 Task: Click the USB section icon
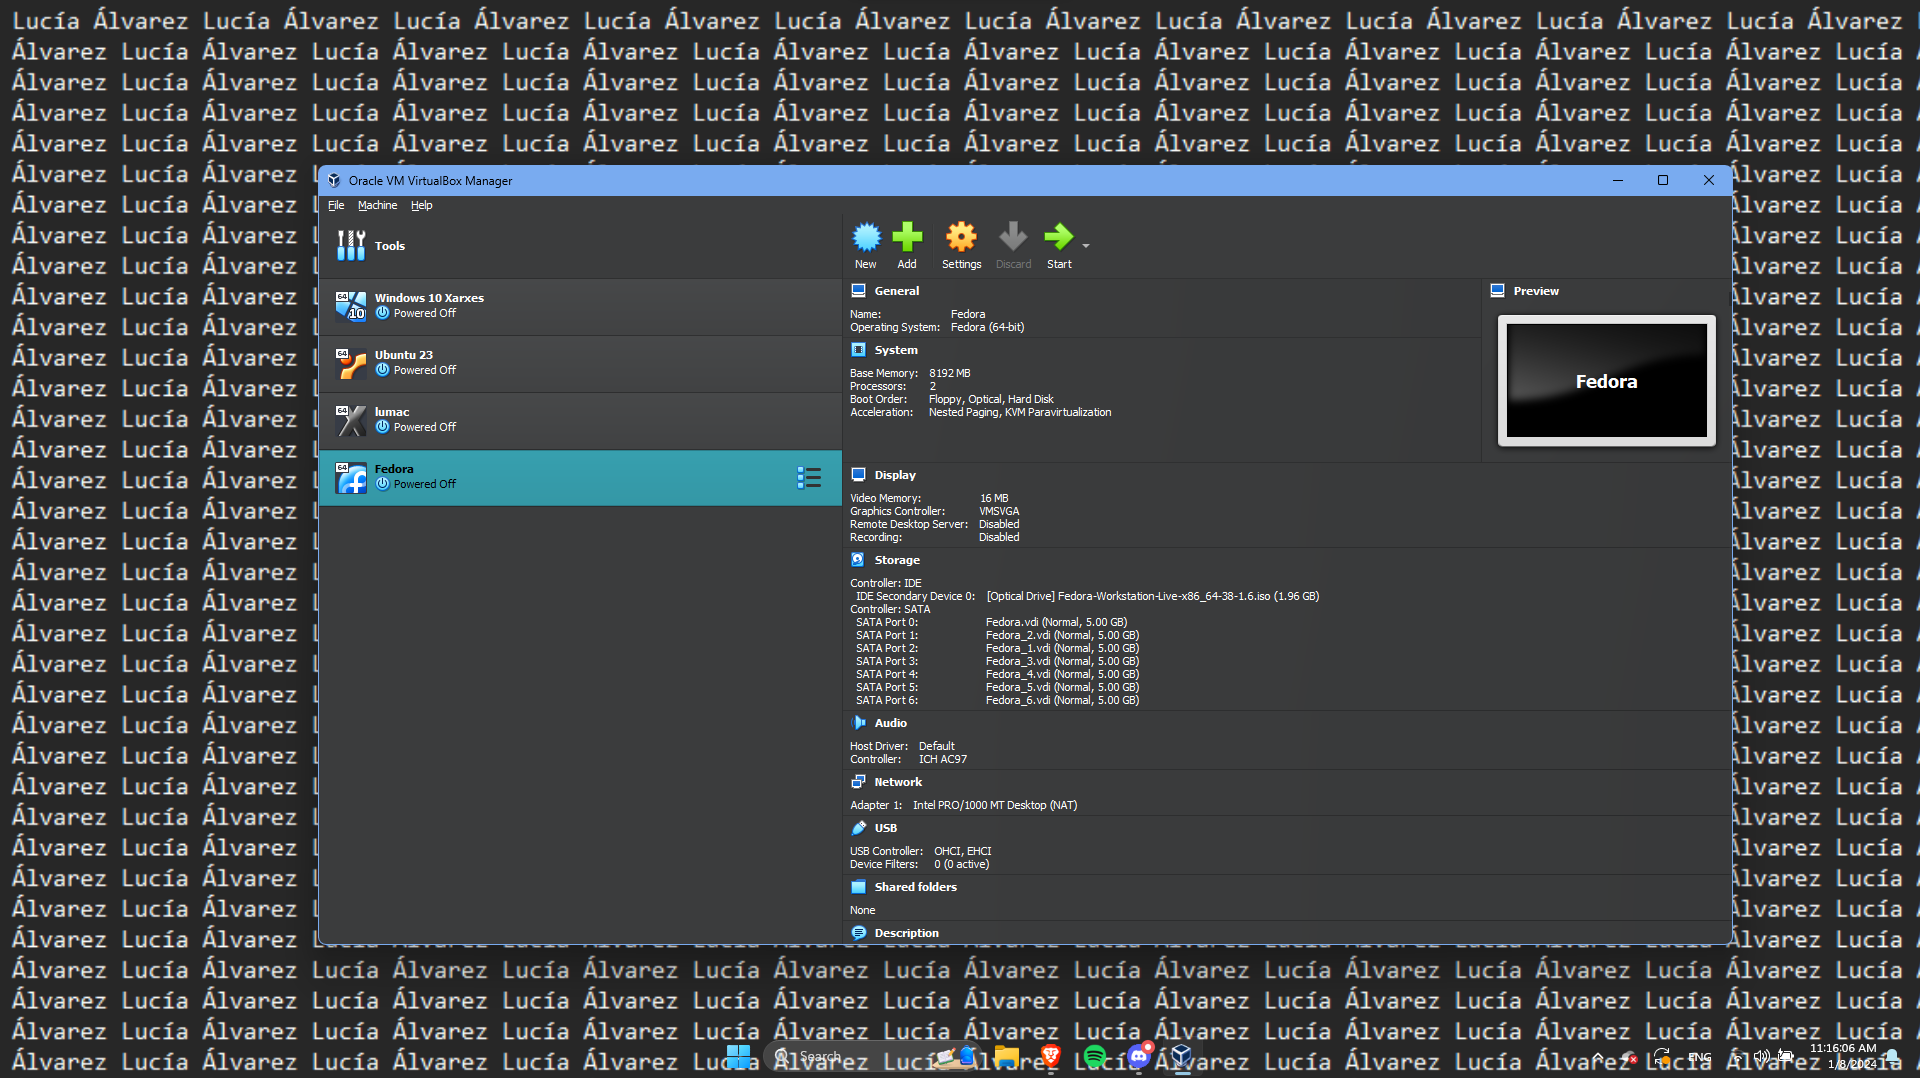[x=858, y=828]
